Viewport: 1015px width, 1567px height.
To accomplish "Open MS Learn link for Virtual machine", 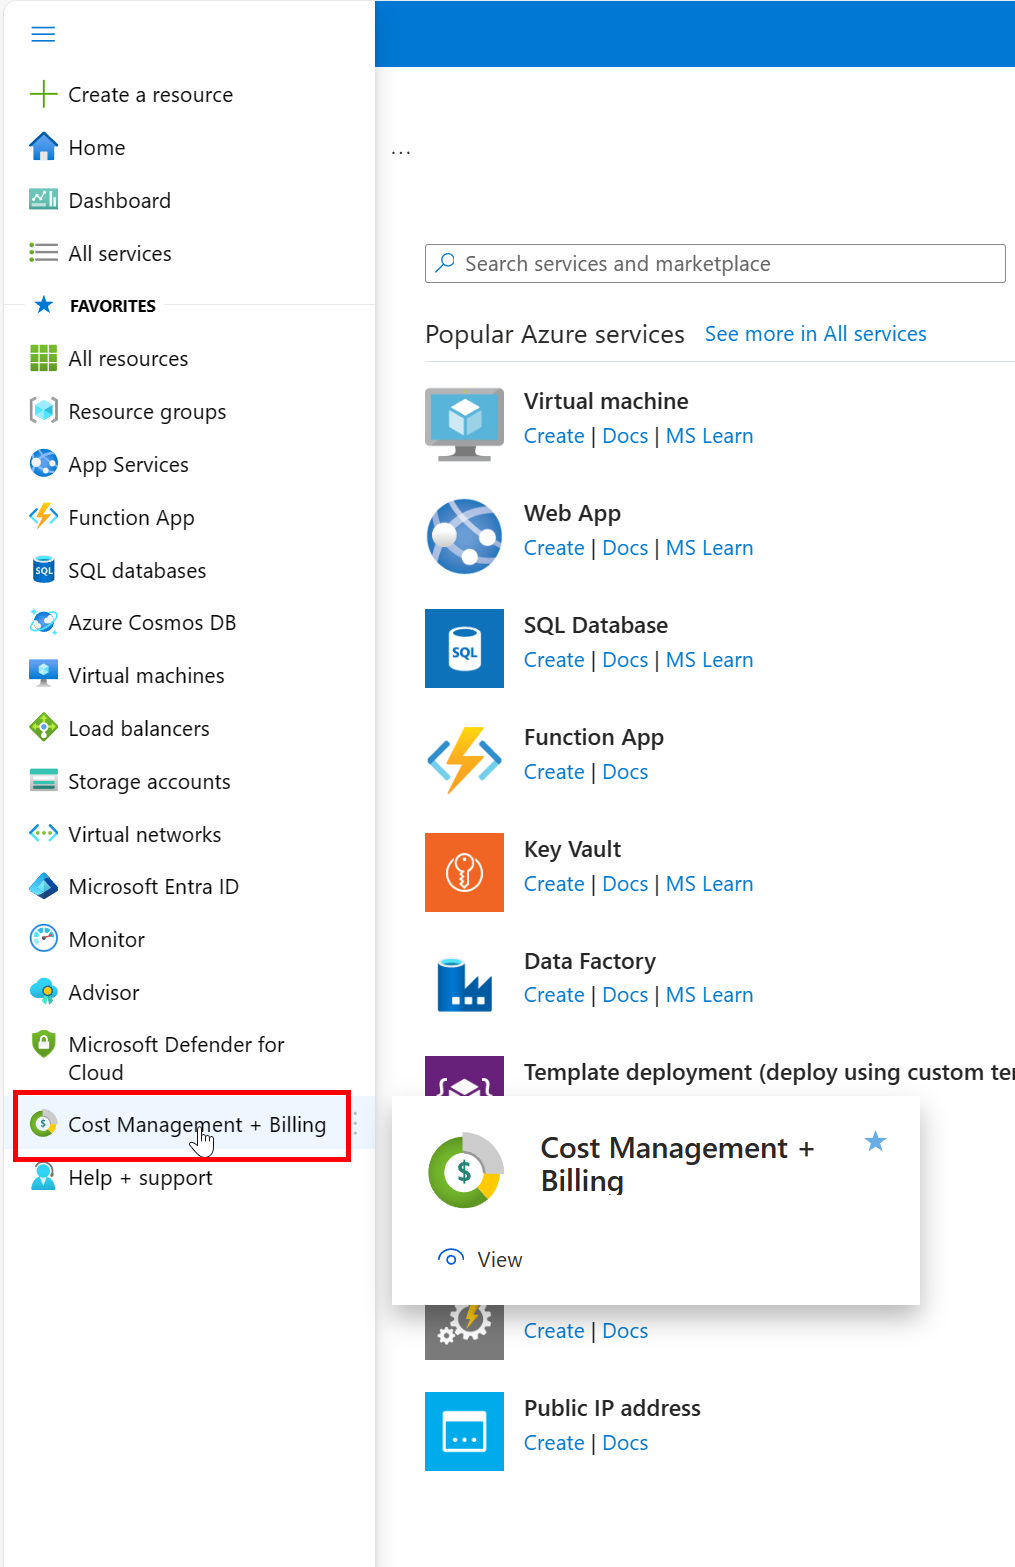I will coord(709,436).
